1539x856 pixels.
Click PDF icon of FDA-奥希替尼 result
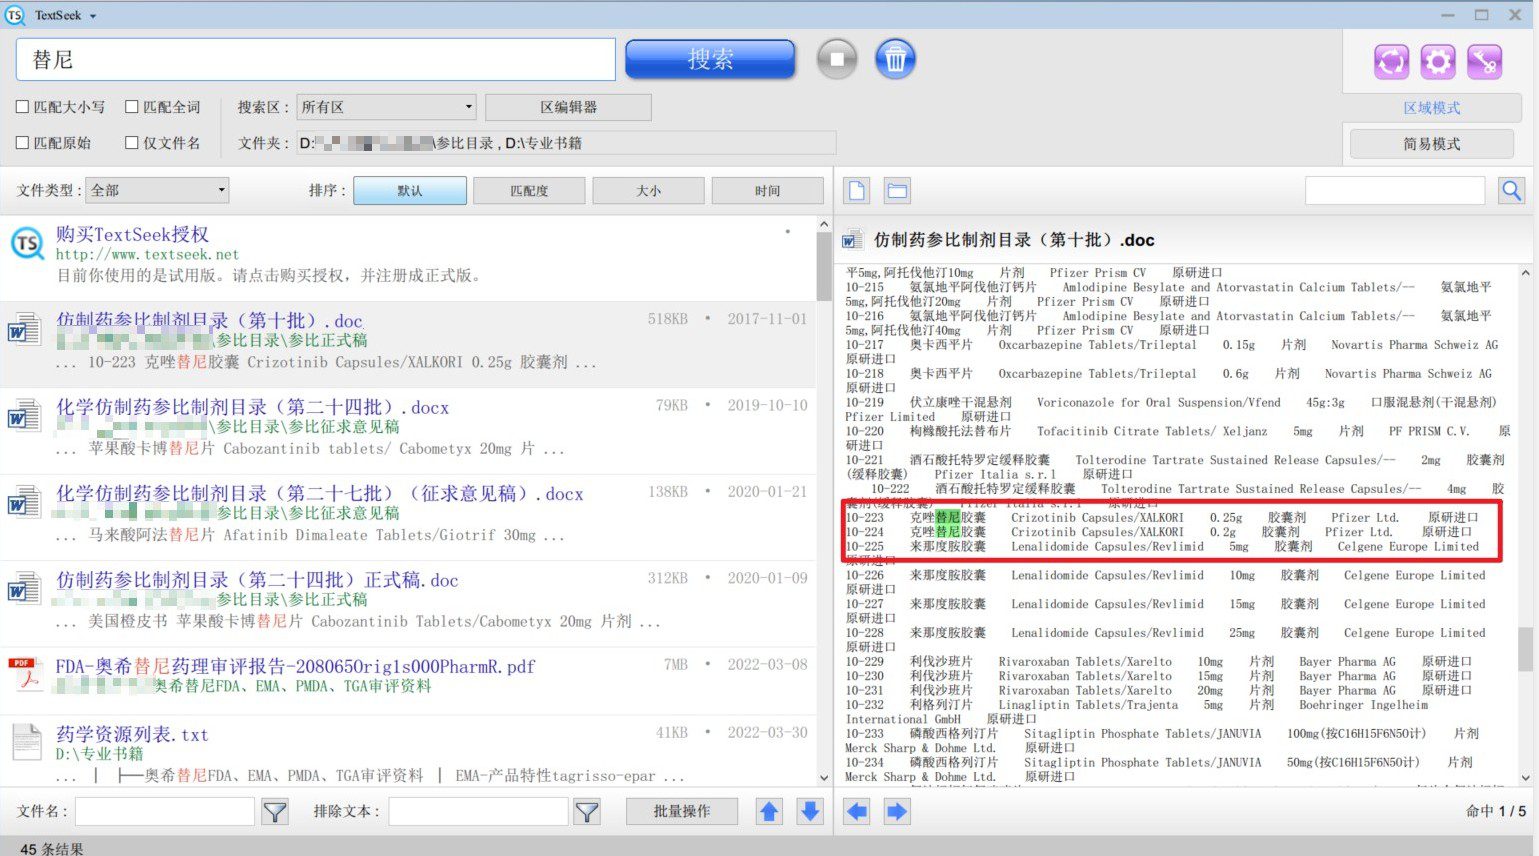(x=25, y=674)
